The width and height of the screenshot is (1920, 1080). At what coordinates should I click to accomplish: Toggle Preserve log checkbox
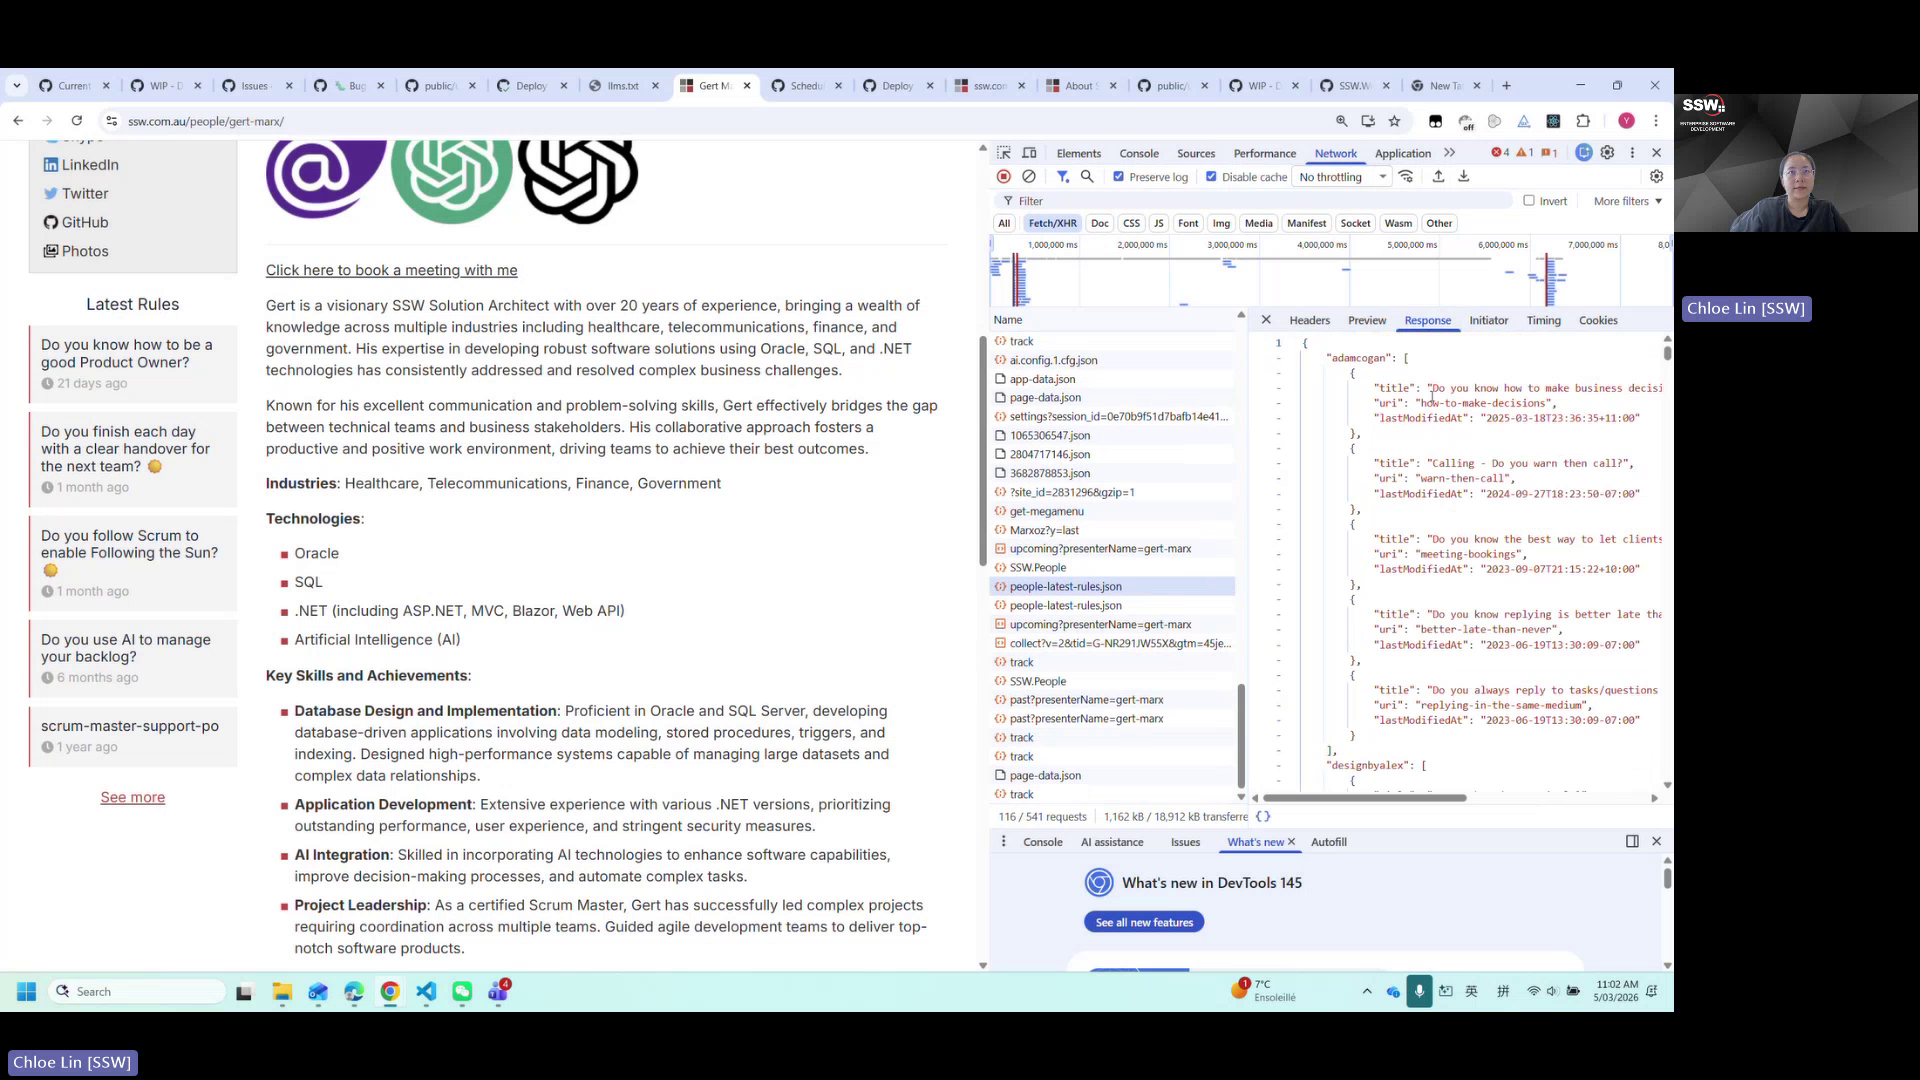[x=1119, y=177]
